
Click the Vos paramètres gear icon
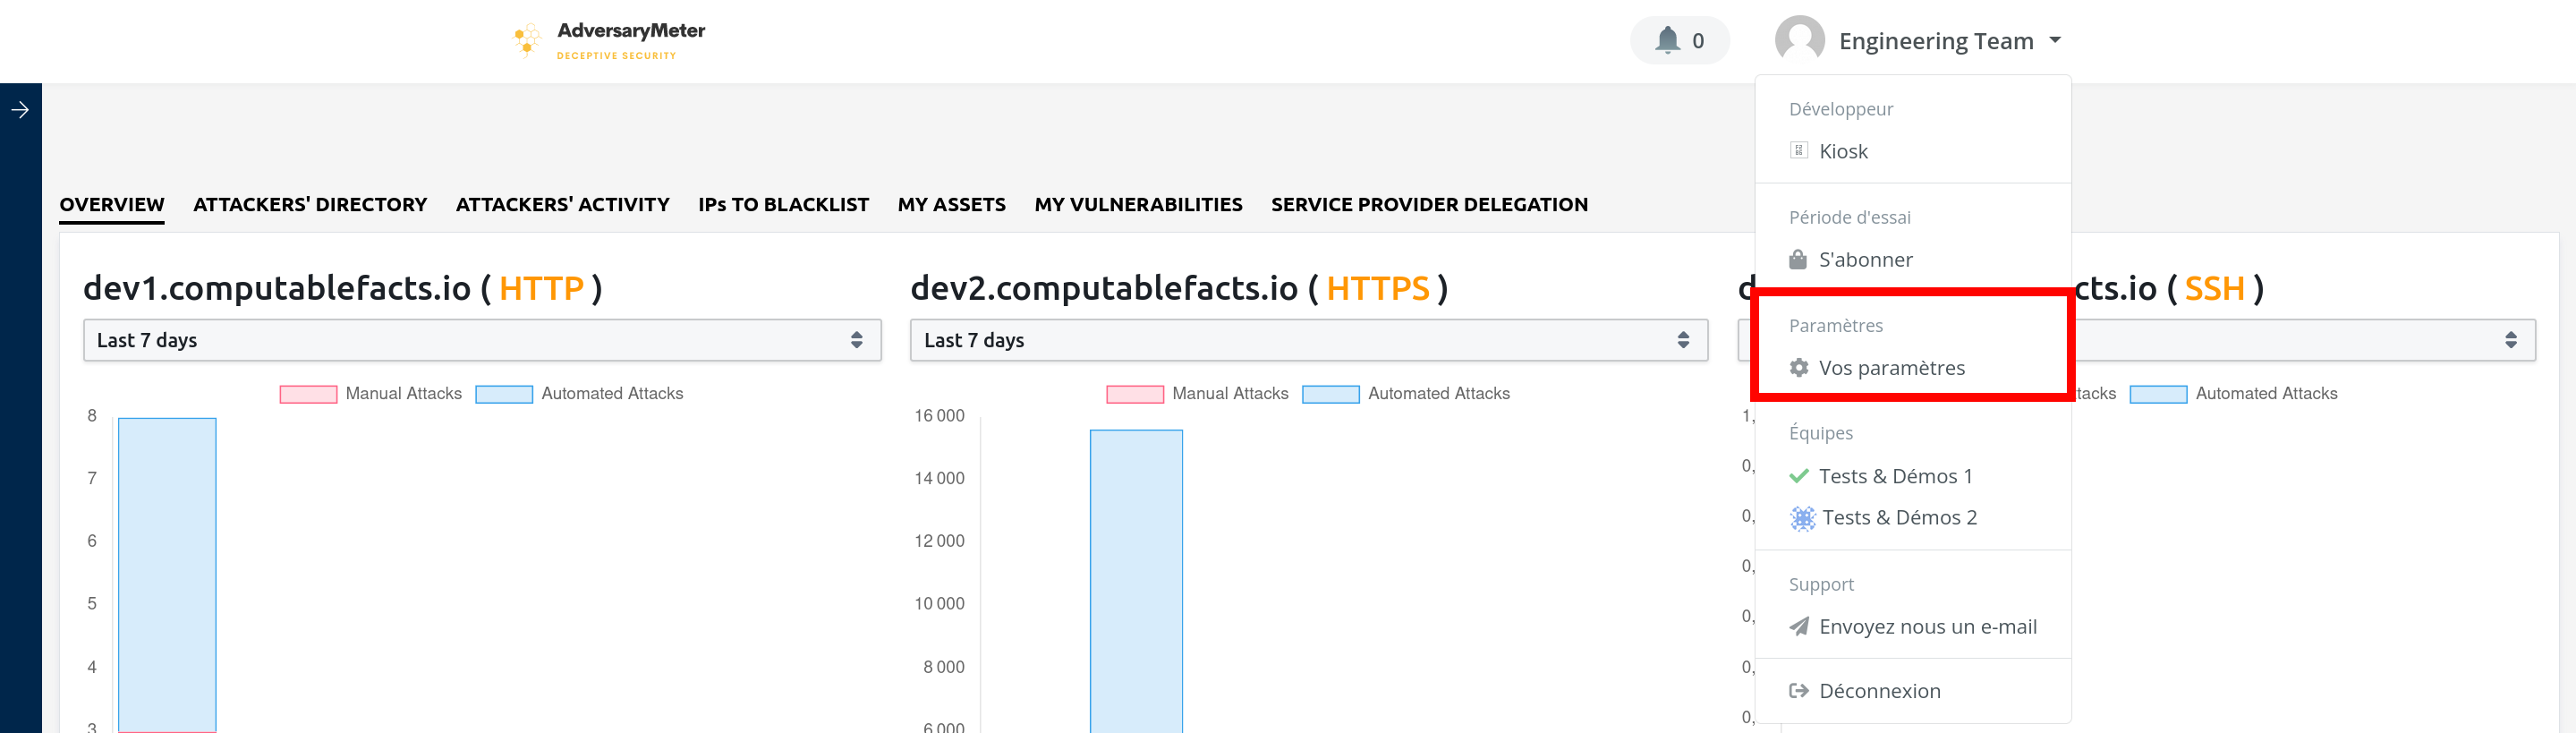pos(1798,368)
